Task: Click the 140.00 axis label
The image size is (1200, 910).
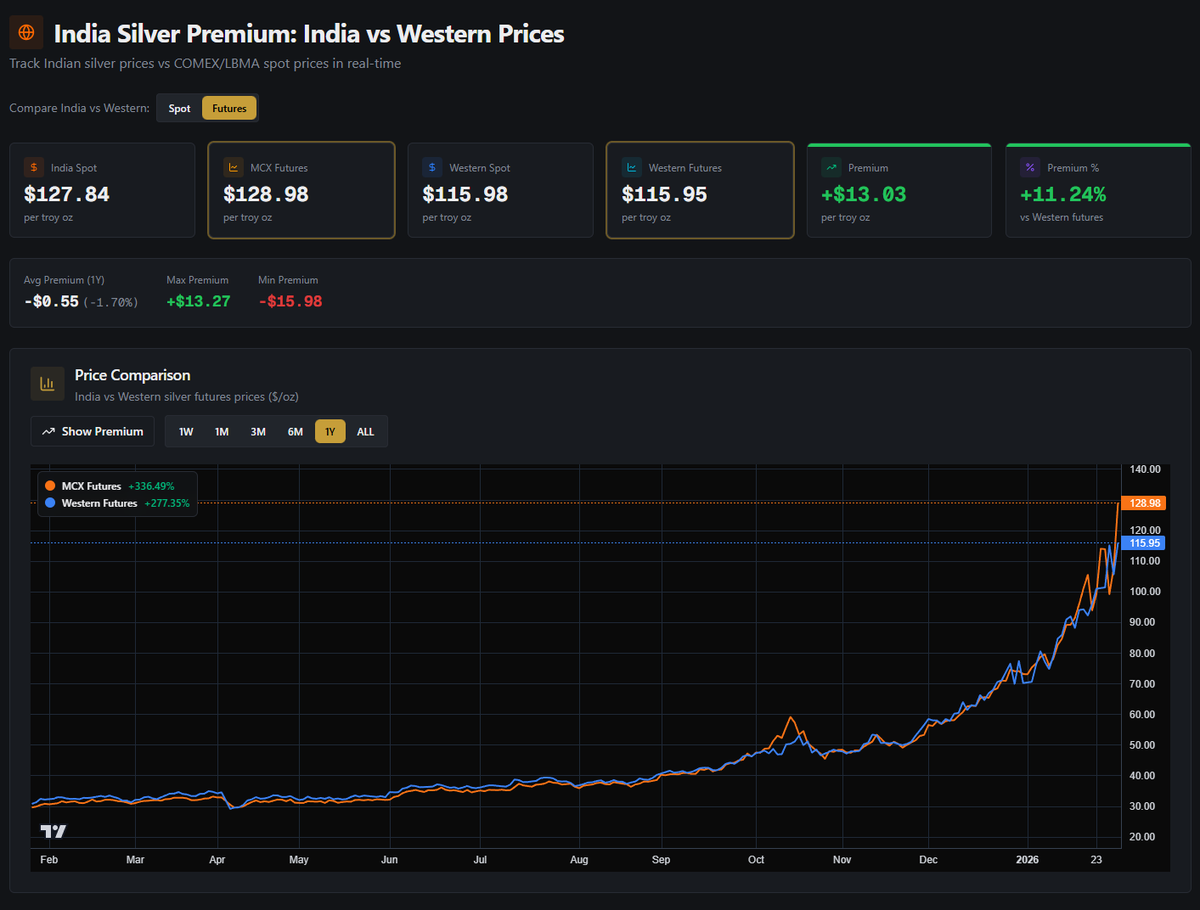Action: (x=1145, y=469)
